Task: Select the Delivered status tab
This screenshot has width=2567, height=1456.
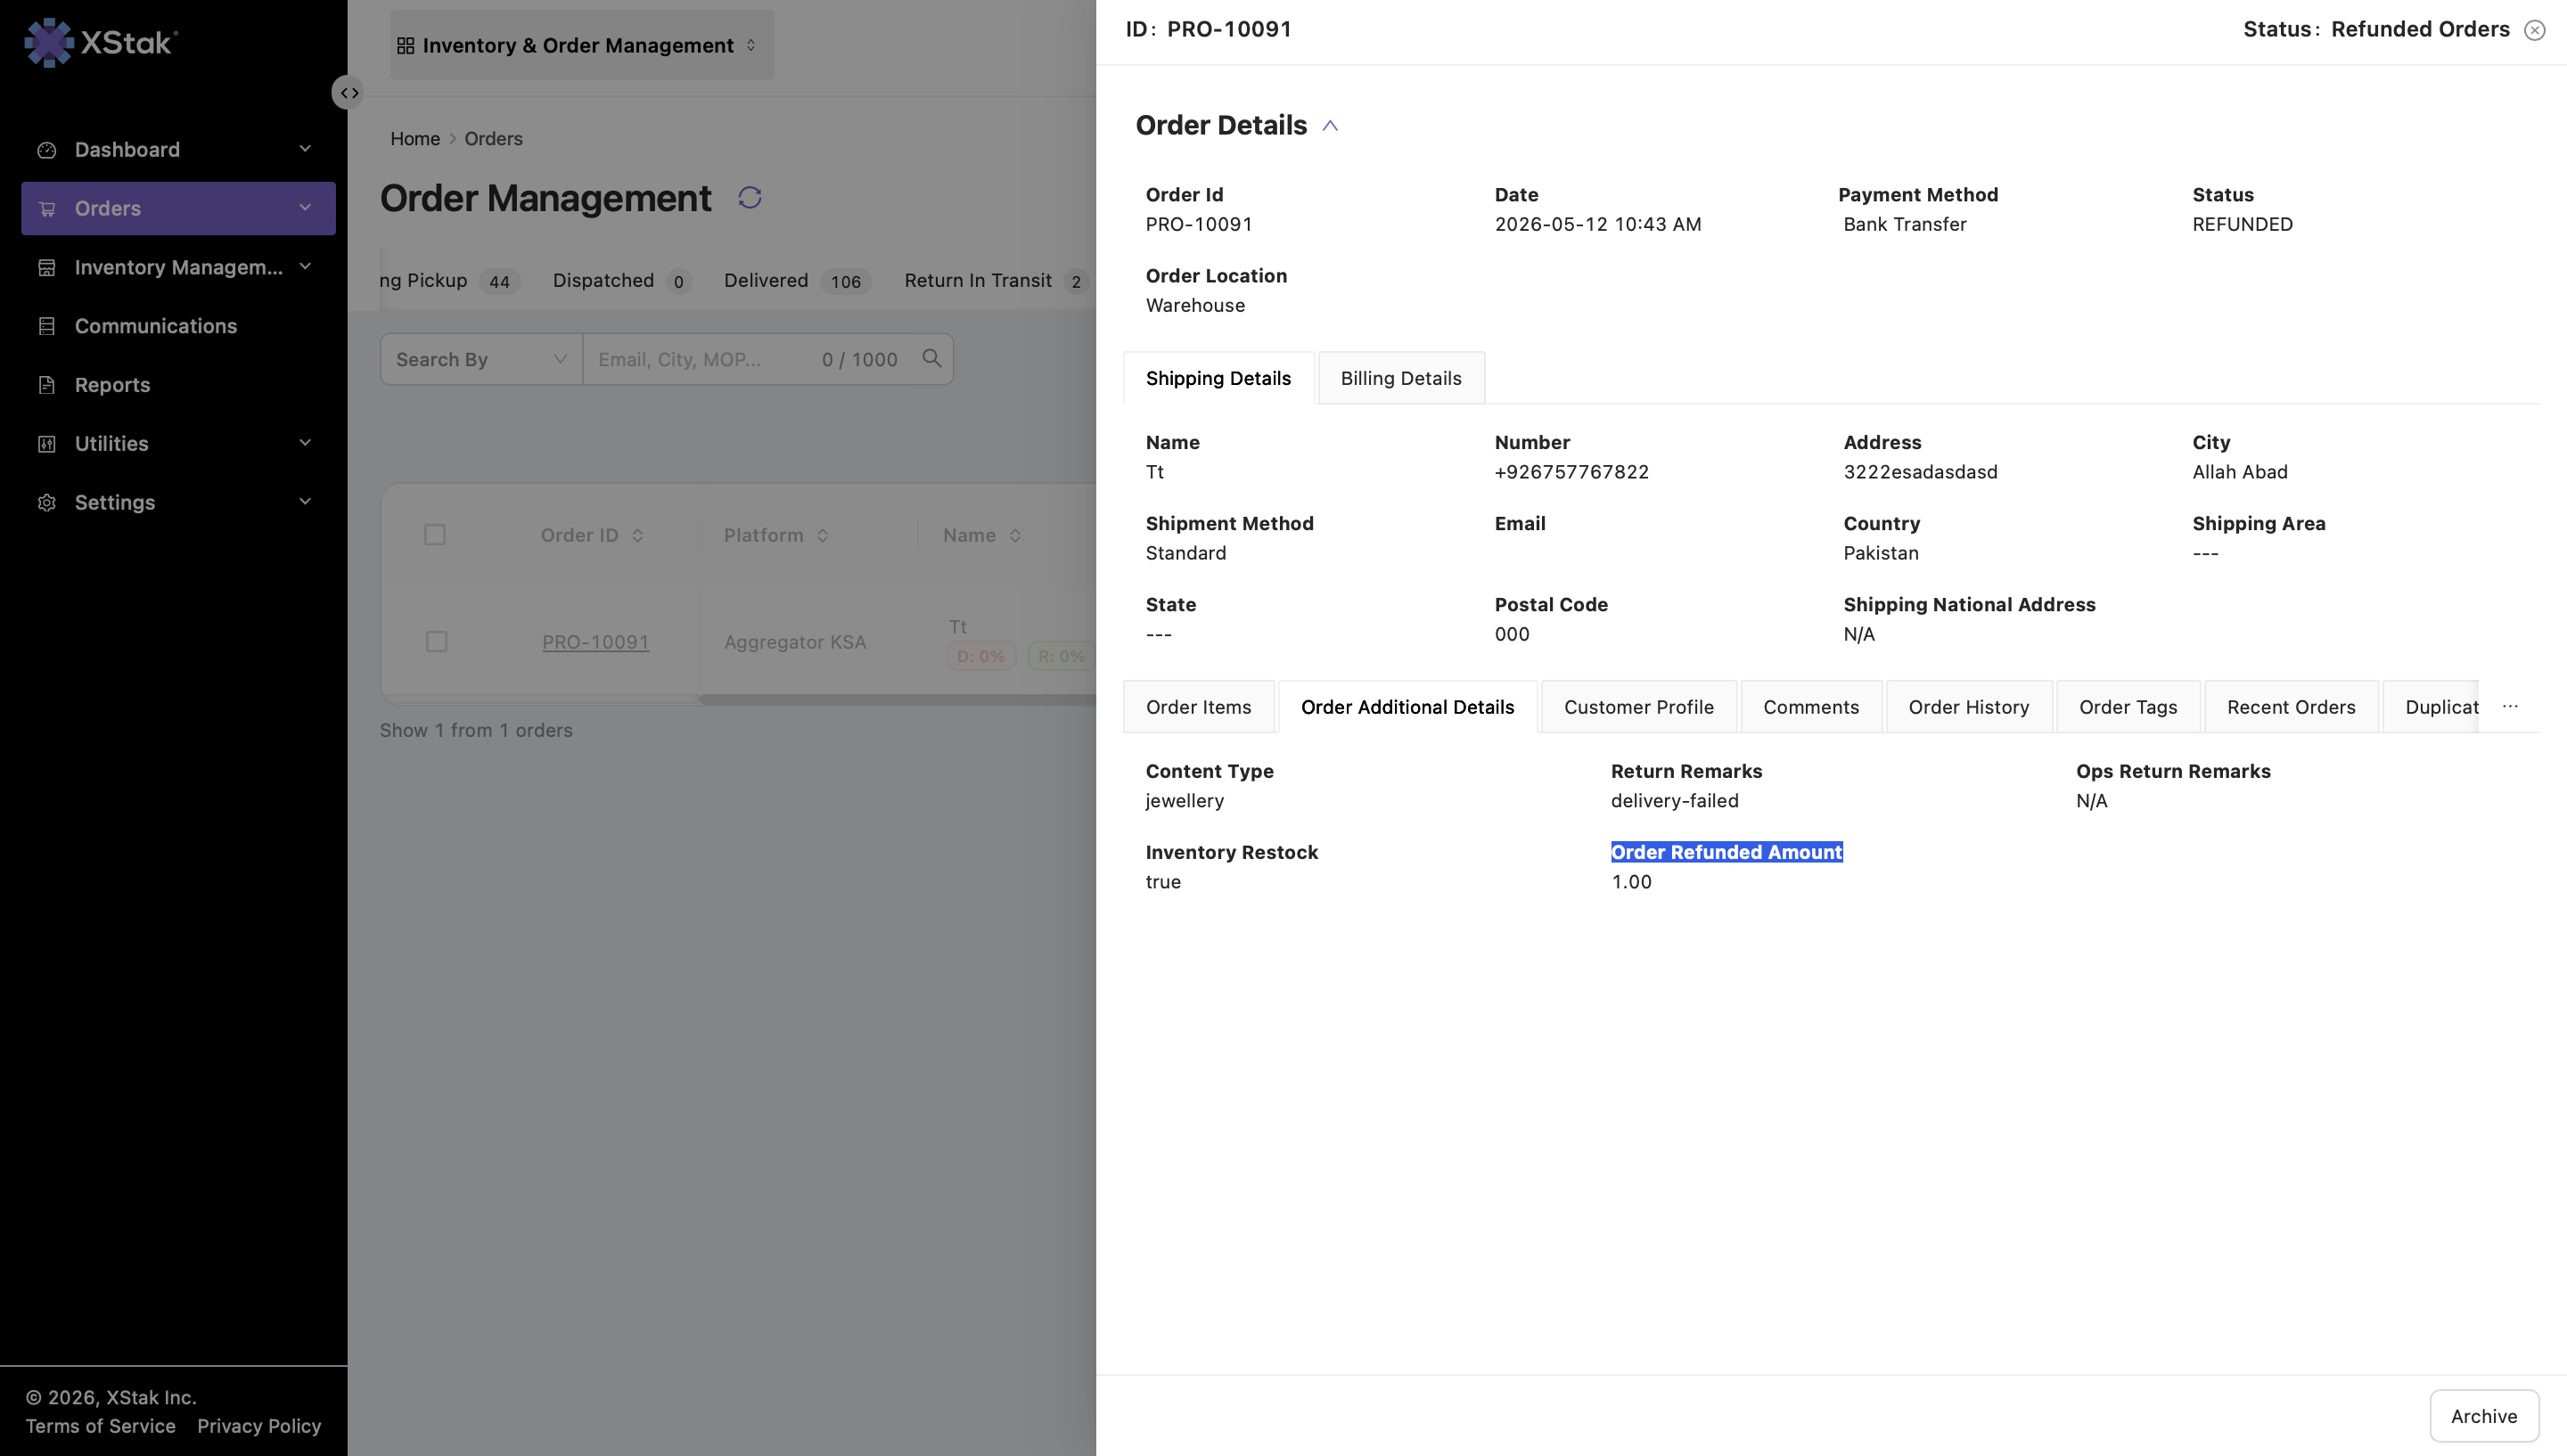Action: click(797, 281)
